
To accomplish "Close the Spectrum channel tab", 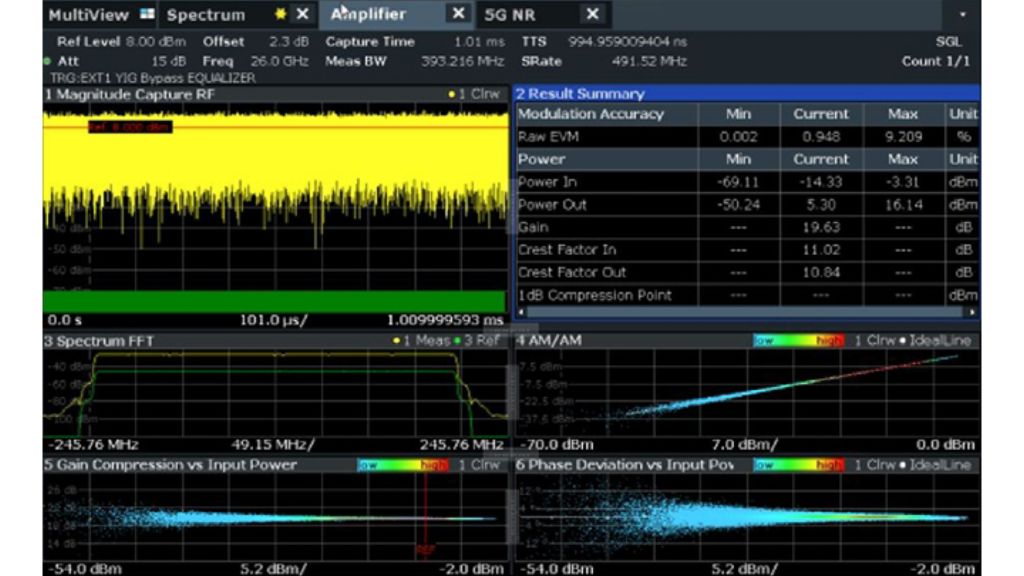I will (302, 15).
